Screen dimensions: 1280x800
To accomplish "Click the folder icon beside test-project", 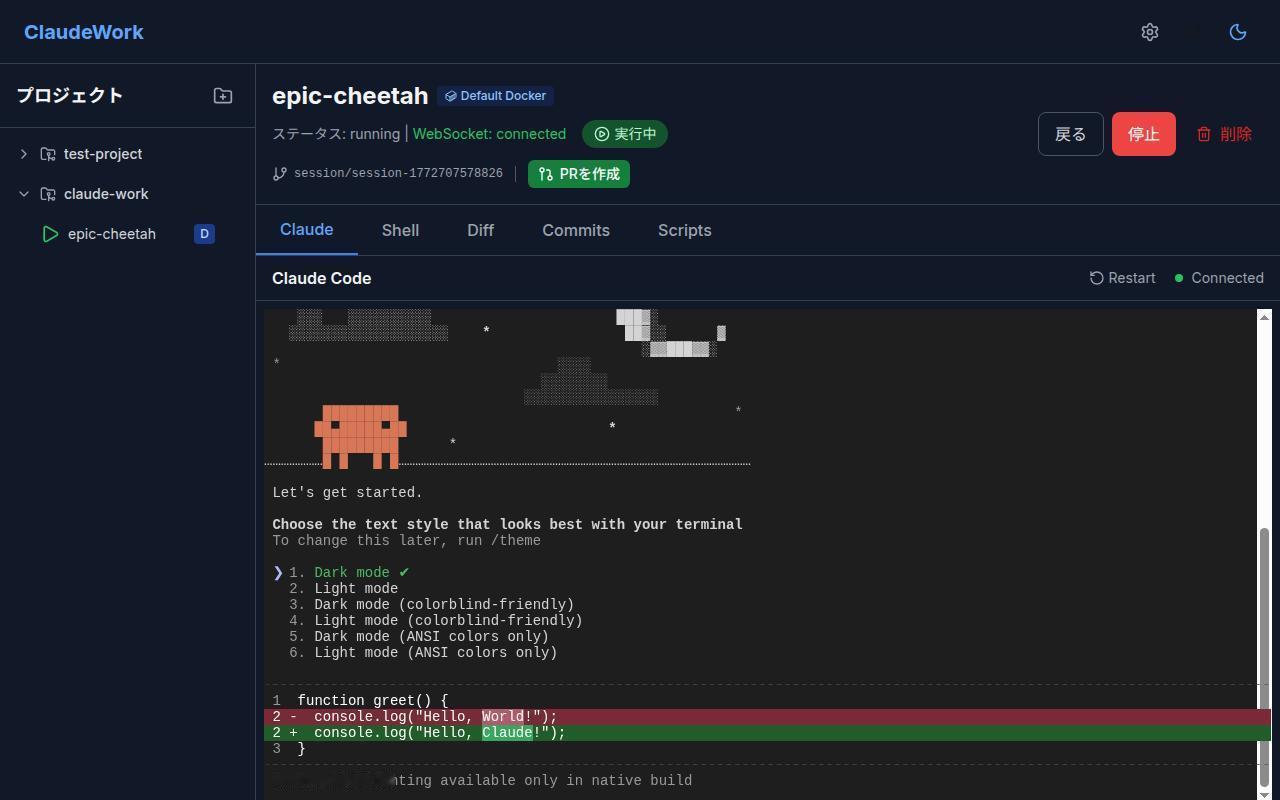I will [48, 154].
